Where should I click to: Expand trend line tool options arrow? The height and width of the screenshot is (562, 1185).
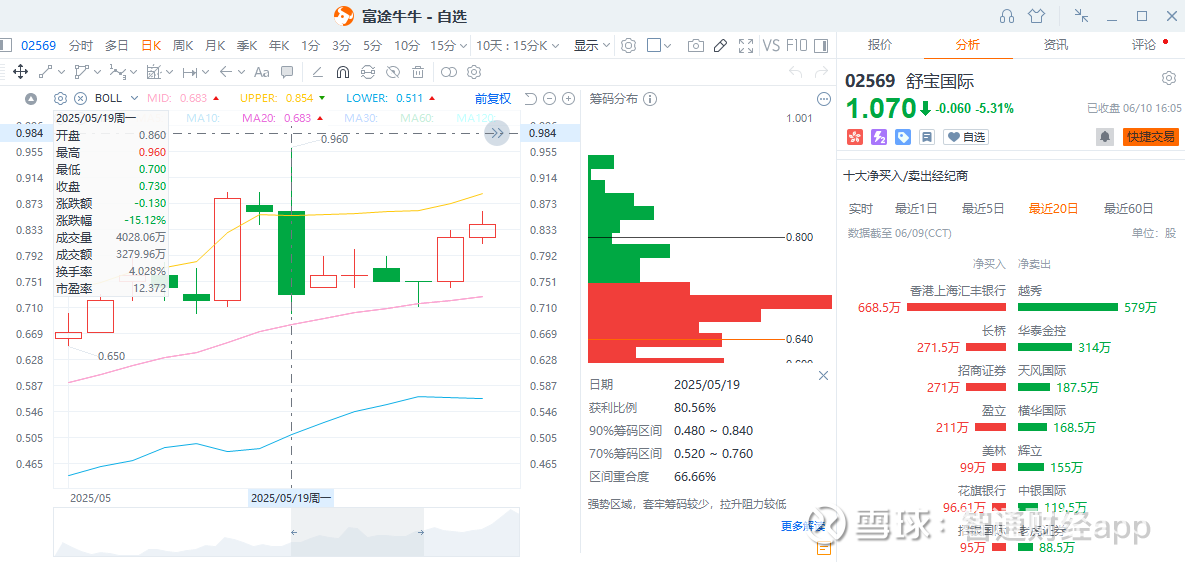click(61, 73)
